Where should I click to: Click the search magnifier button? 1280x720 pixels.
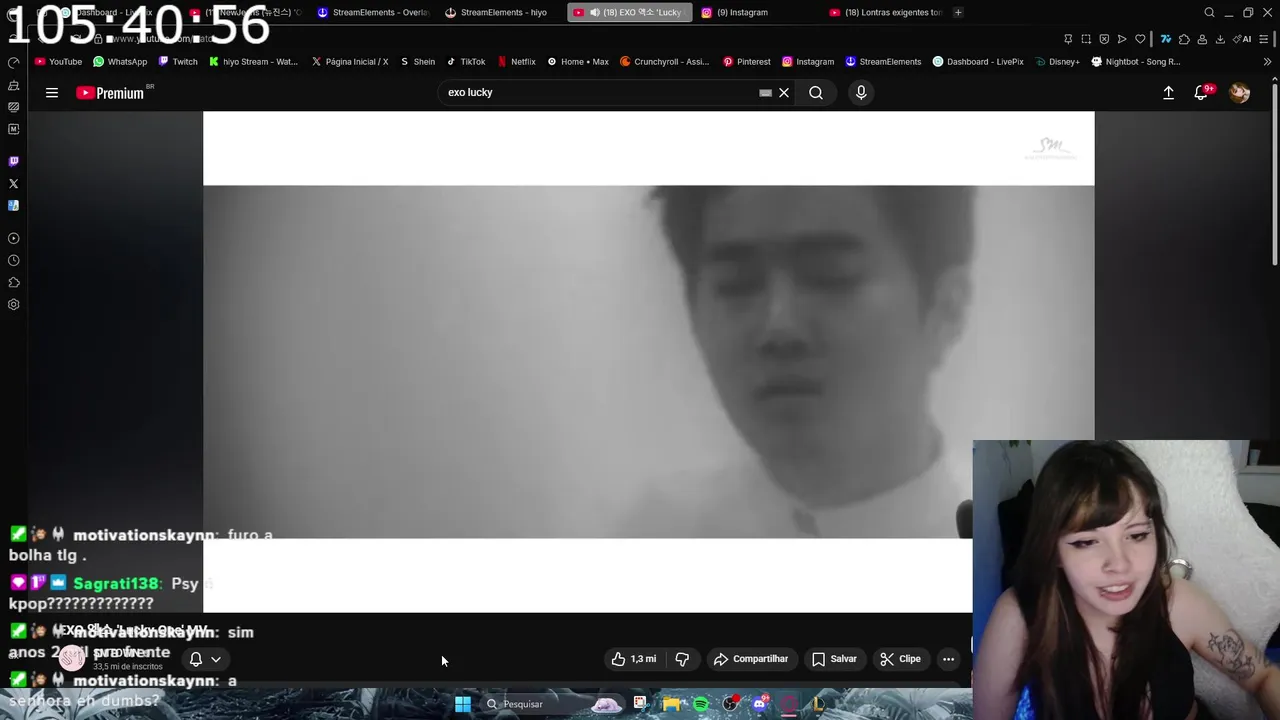tap(816, 92)
